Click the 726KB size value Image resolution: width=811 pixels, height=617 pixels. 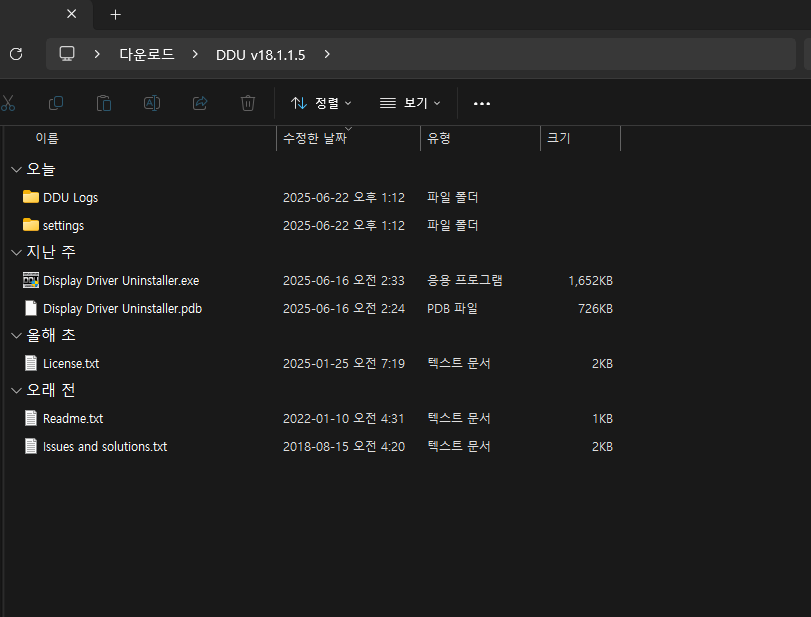tap(595, 309)
